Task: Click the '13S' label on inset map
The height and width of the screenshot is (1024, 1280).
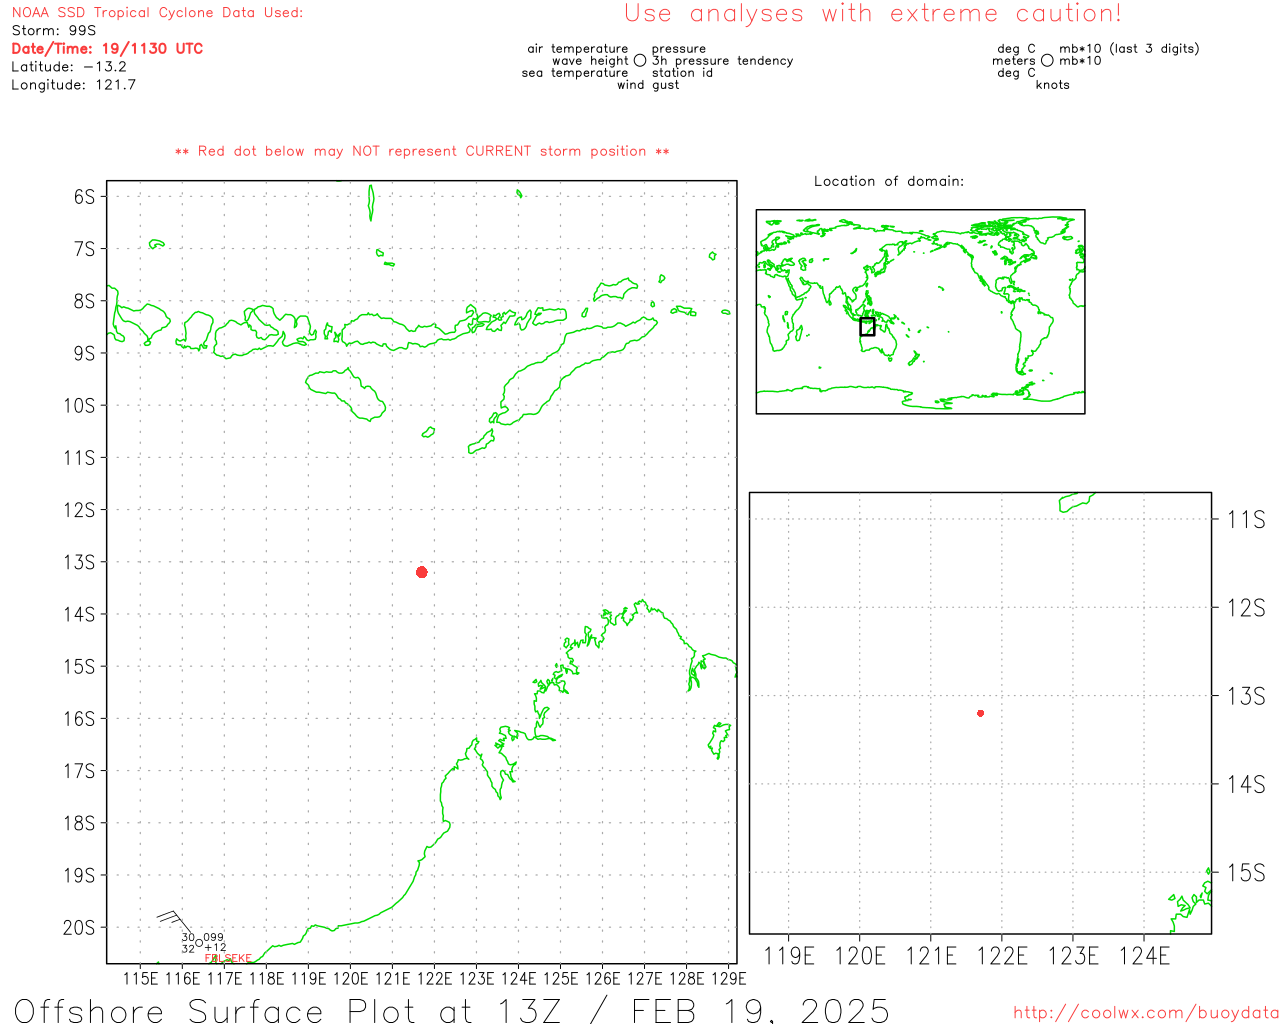Action: click(x=1246, y=696)
